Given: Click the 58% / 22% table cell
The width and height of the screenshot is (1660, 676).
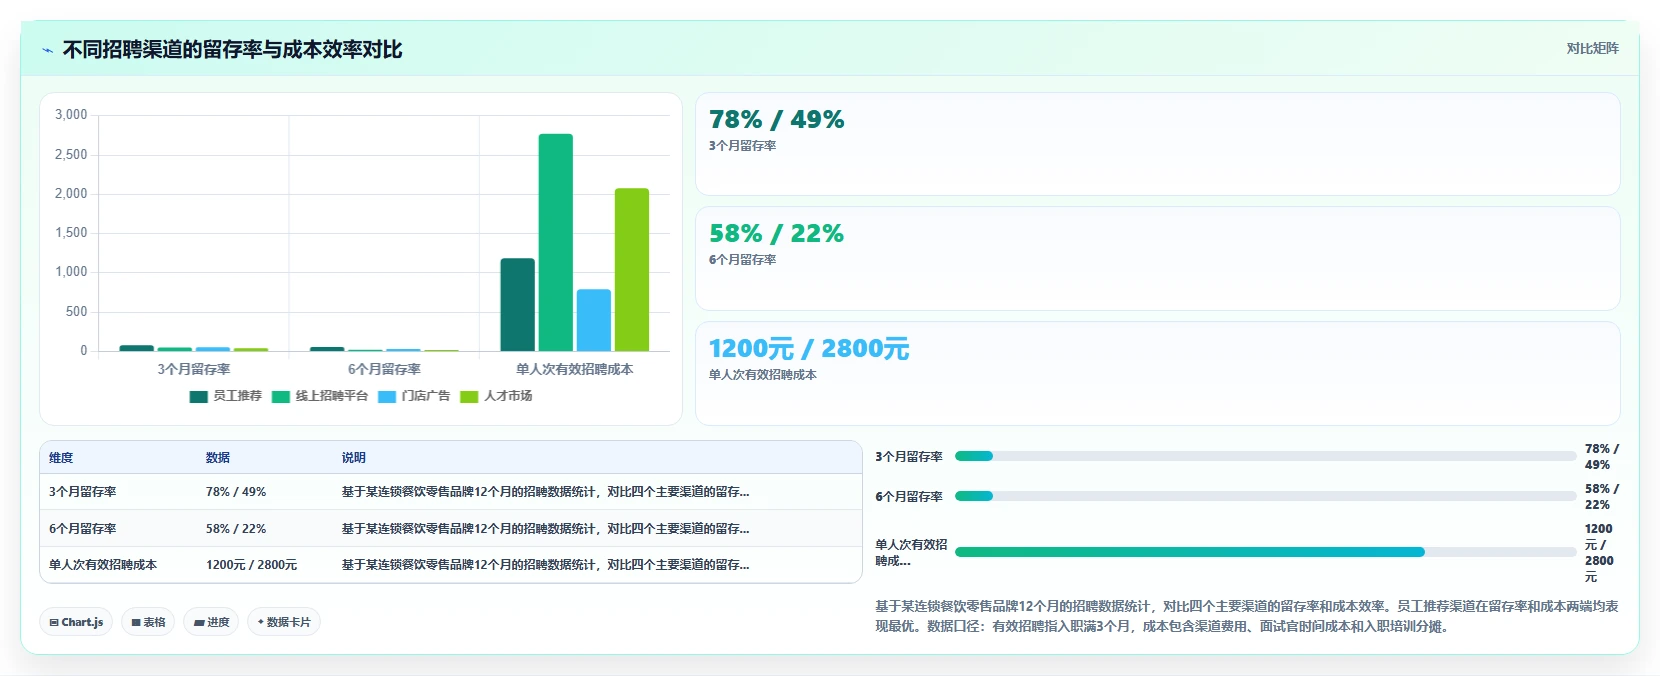Looking at the screenshot, I should point(236,529).
